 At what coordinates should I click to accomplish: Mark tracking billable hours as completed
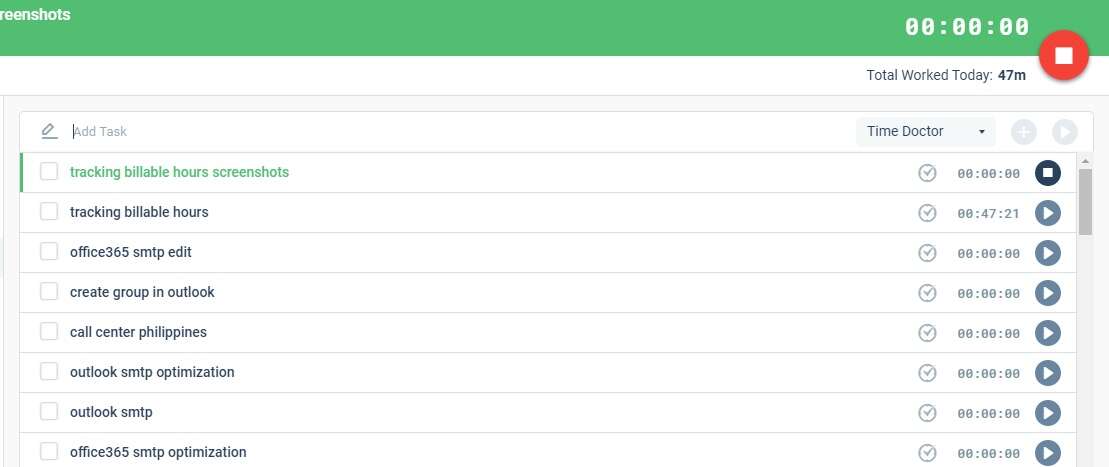pos(927,212)
